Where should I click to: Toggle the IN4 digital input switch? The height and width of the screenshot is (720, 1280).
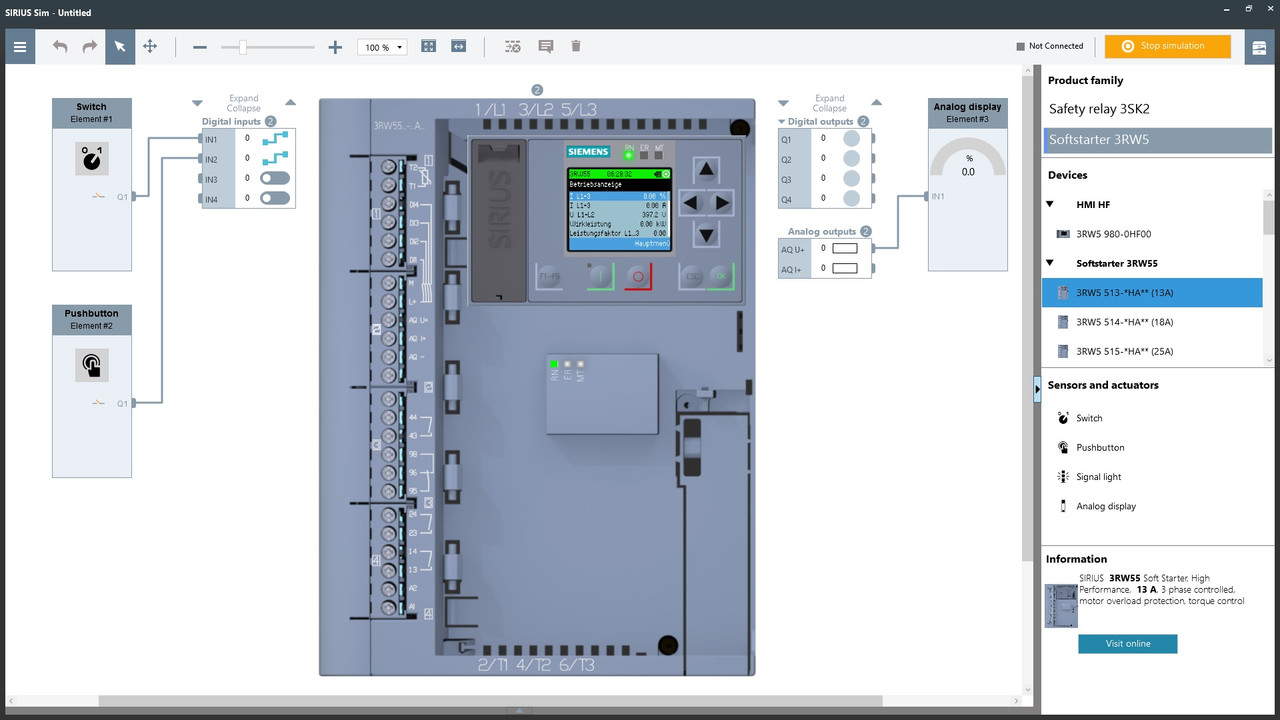click(x=275, y=198)
